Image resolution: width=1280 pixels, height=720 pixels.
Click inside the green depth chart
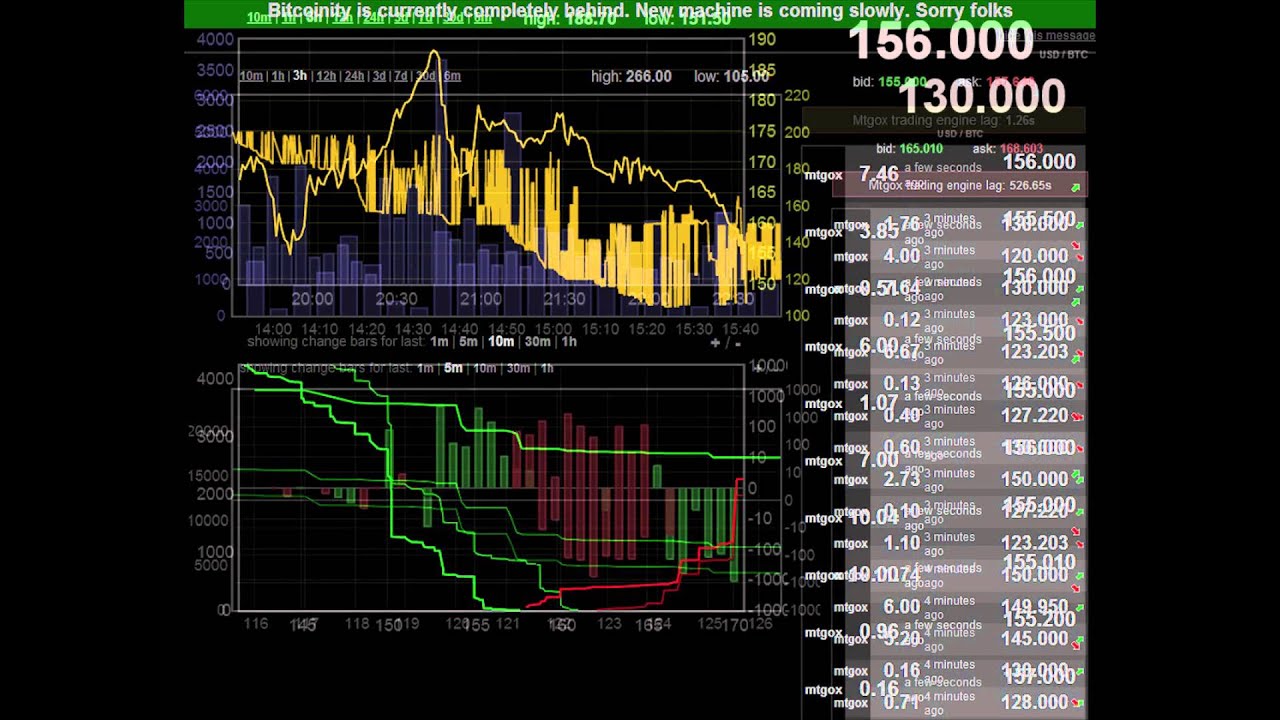click(x=490, y=490)
